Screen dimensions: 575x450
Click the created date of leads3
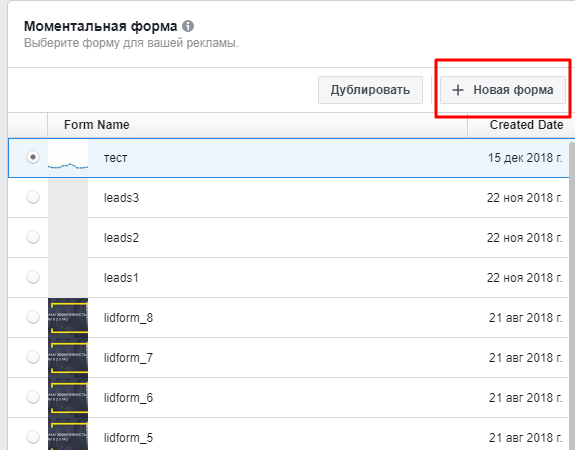click(x=524, y=198)
